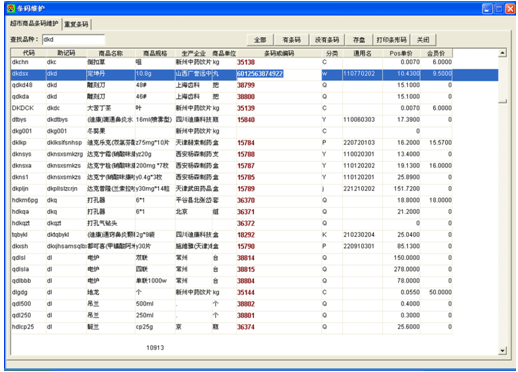The height and width of the screenshot is (372, 518).
Task: Click barcode 38800 in qdkda row
Action: coord(246,97)
